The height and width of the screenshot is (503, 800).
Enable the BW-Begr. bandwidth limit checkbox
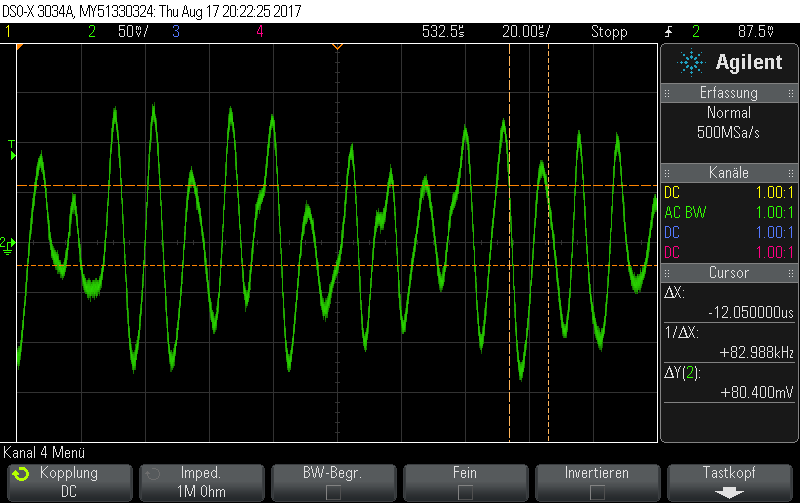333,492
